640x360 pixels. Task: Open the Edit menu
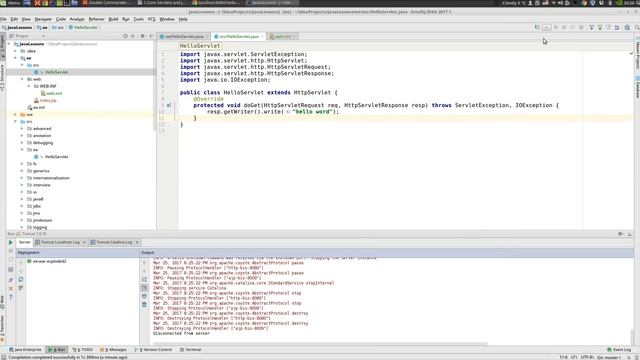coord(14,19)
